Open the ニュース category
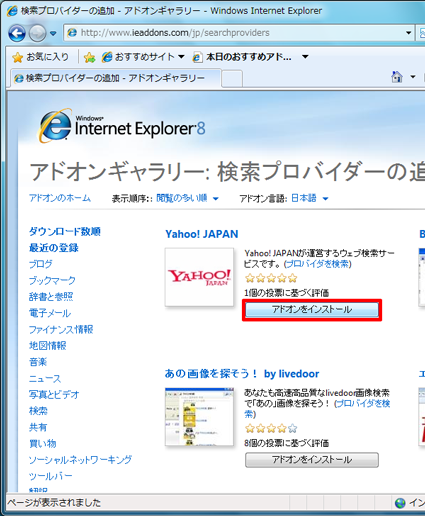The height and width of the screenshot is (516, 425). [45, 378]
